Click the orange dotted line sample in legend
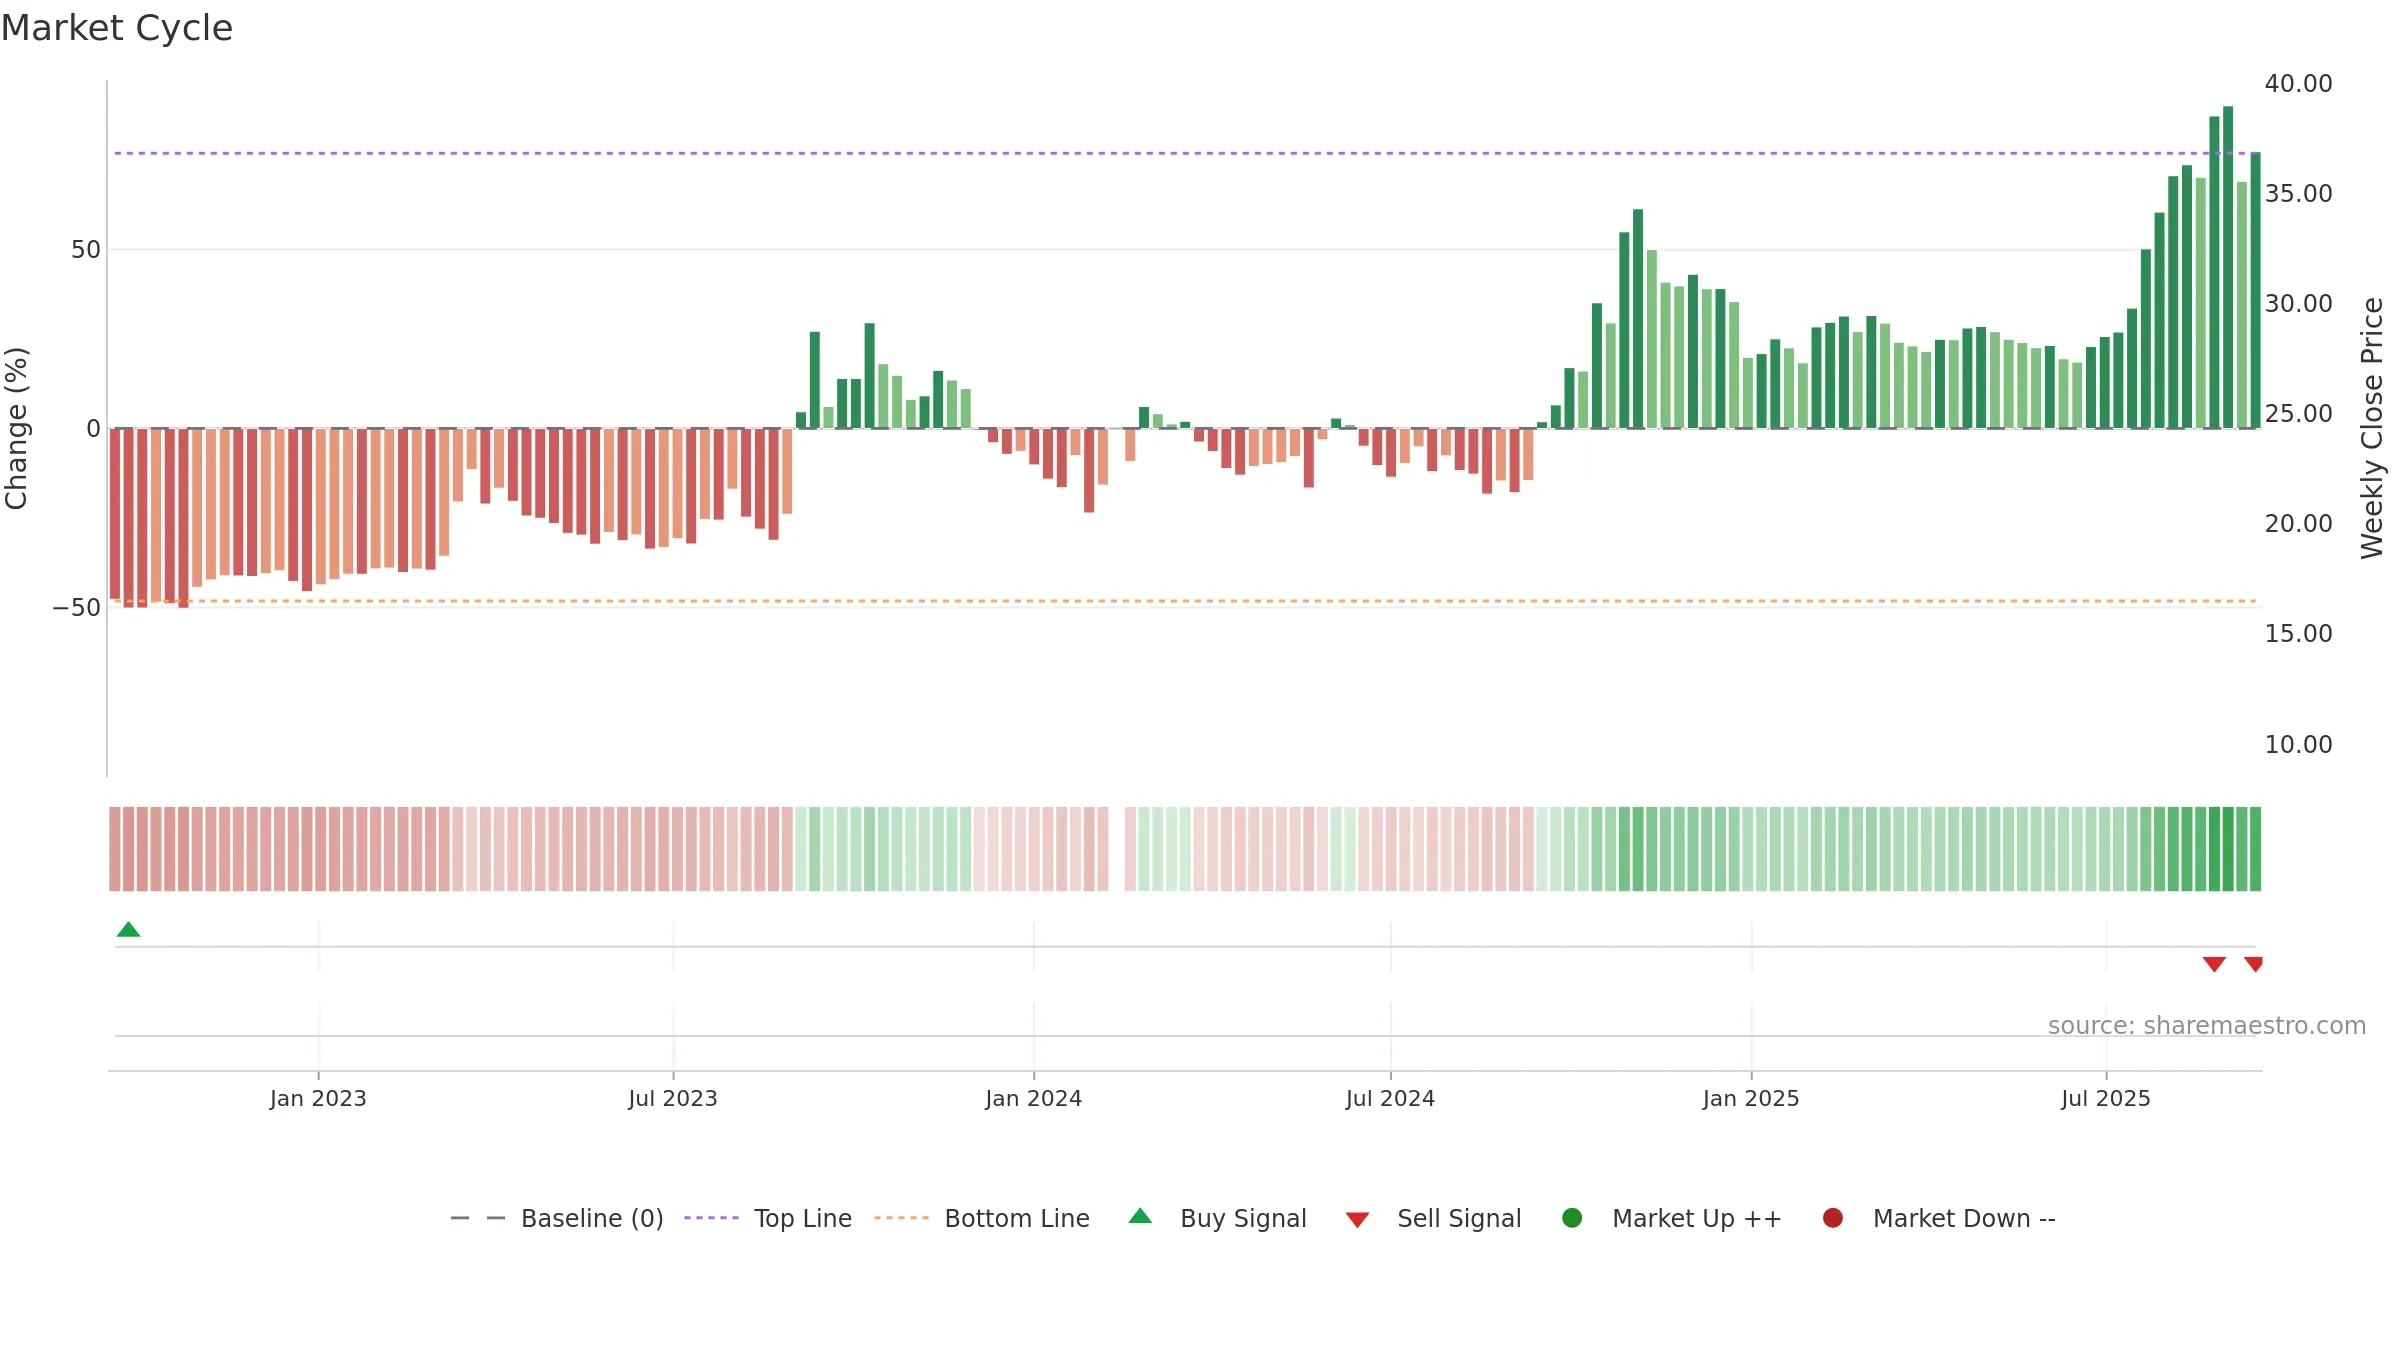The width and height of the screenshot is (2400, 1350). [901, 1218]
